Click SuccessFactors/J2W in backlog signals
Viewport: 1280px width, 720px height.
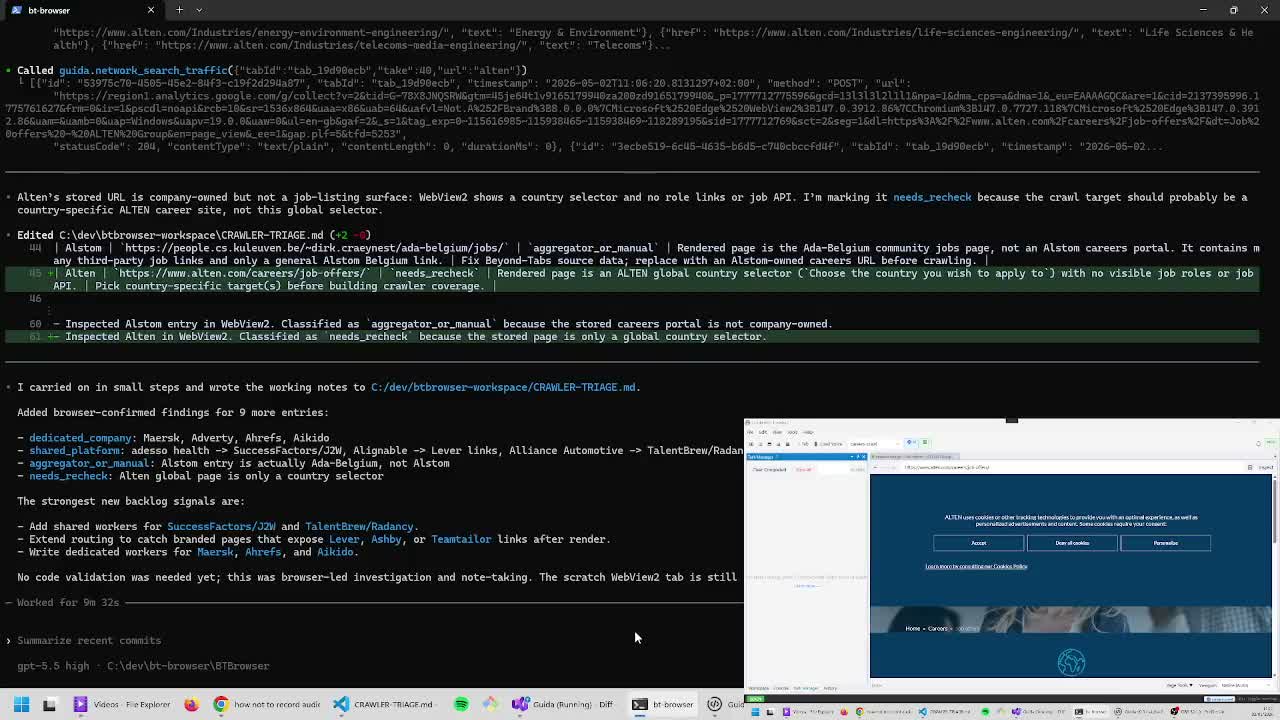[x=221, y=526]
